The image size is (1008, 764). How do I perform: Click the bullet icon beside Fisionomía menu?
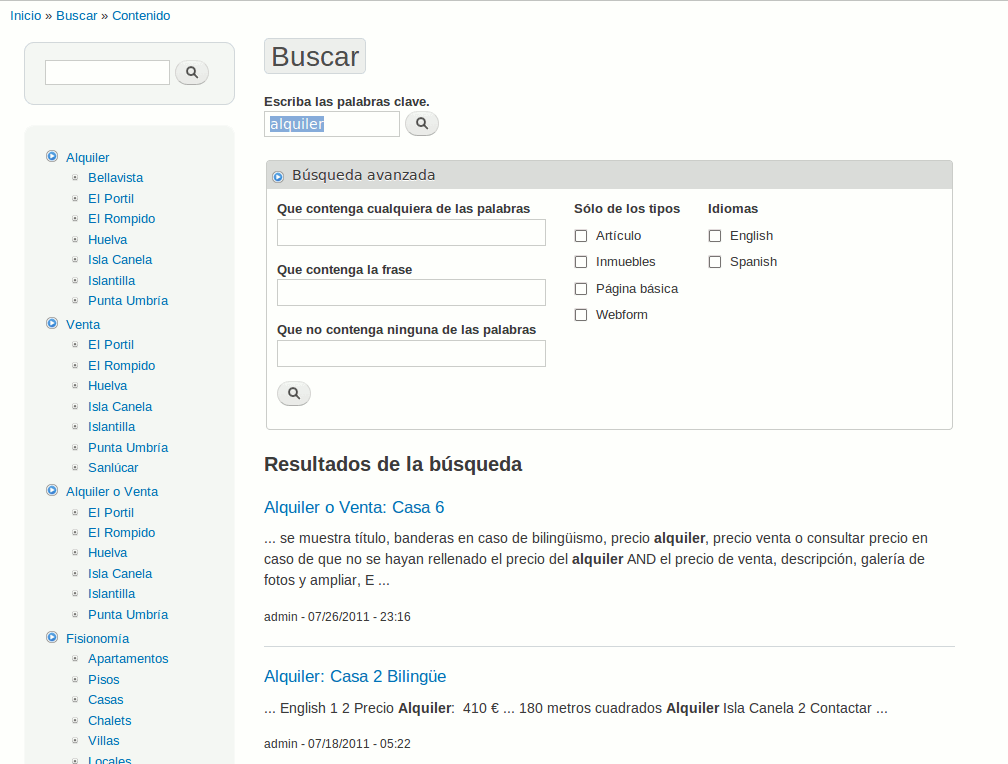click(52, 638)
